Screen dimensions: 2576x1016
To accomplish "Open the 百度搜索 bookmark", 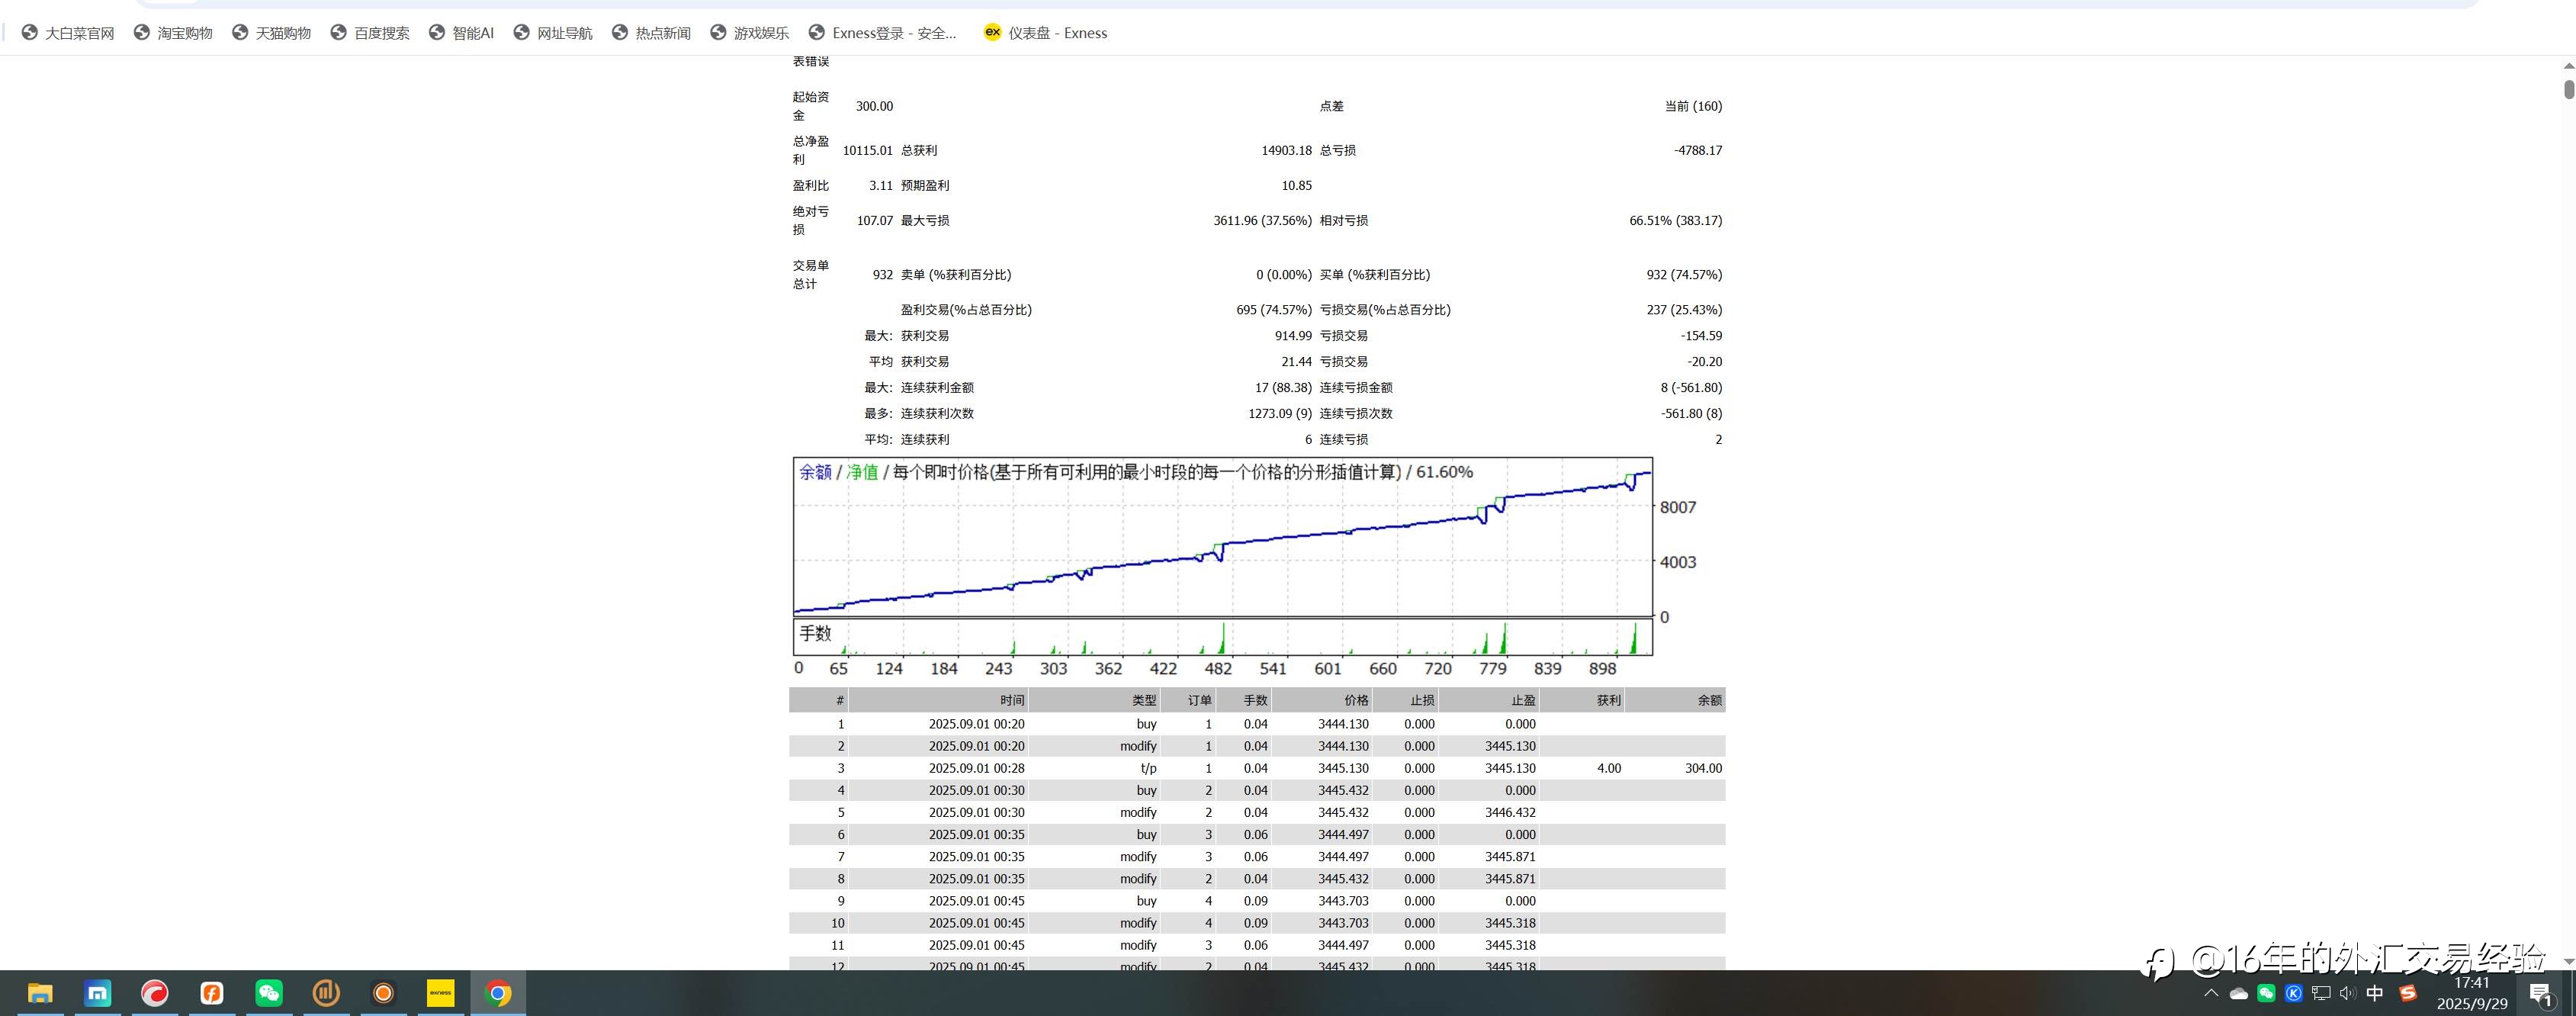I will coord(371,33).
